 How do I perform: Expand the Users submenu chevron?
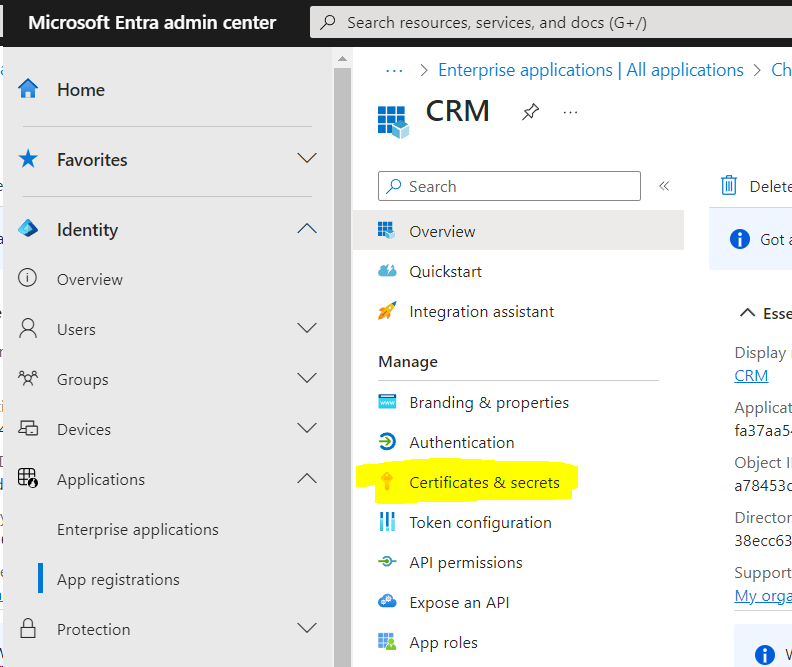point(307,328)
